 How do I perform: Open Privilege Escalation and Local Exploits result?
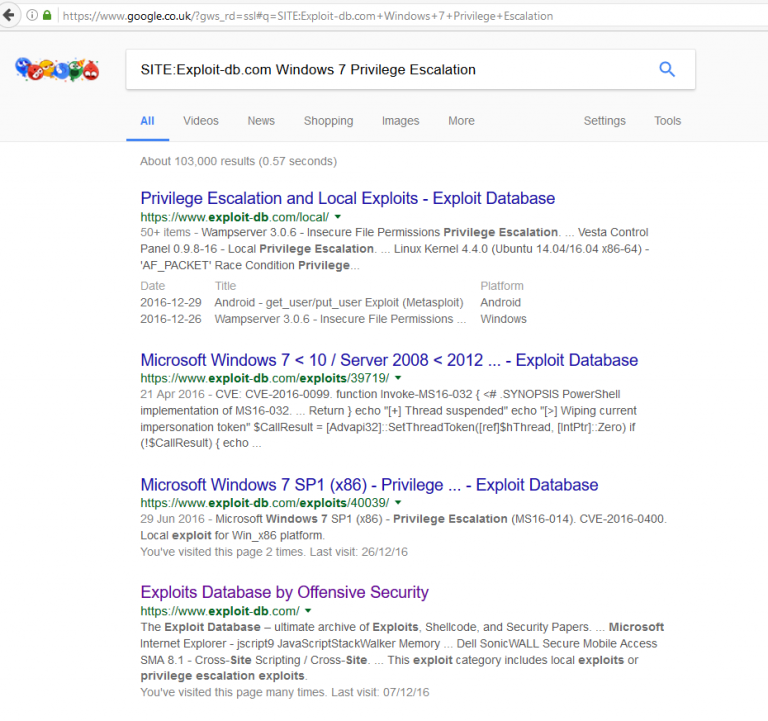point(347,198)
